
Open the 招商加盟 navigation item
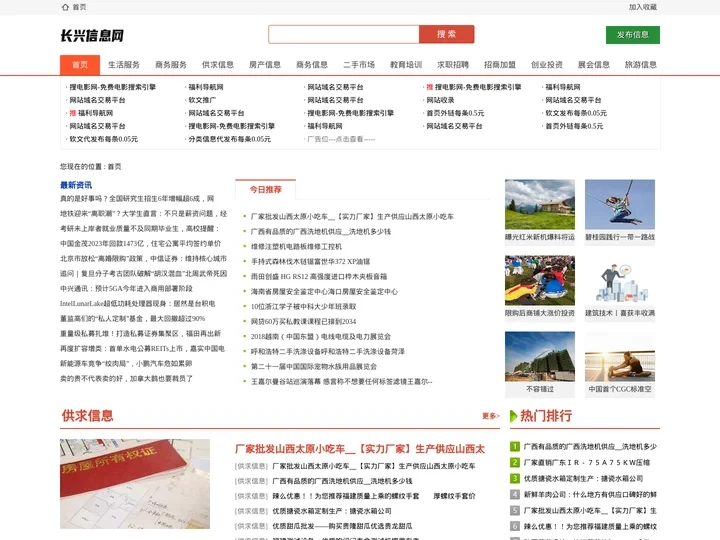coord(500,65)
